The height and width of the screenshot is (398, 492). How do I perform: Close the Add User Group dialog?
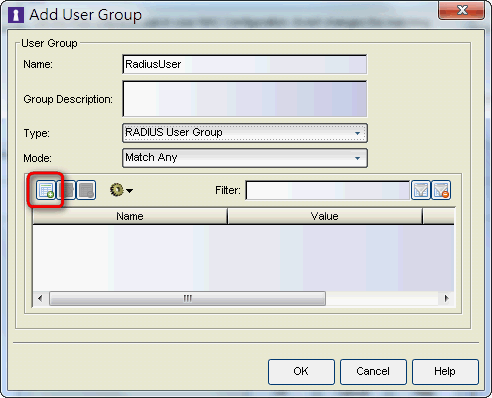[462, 10]
